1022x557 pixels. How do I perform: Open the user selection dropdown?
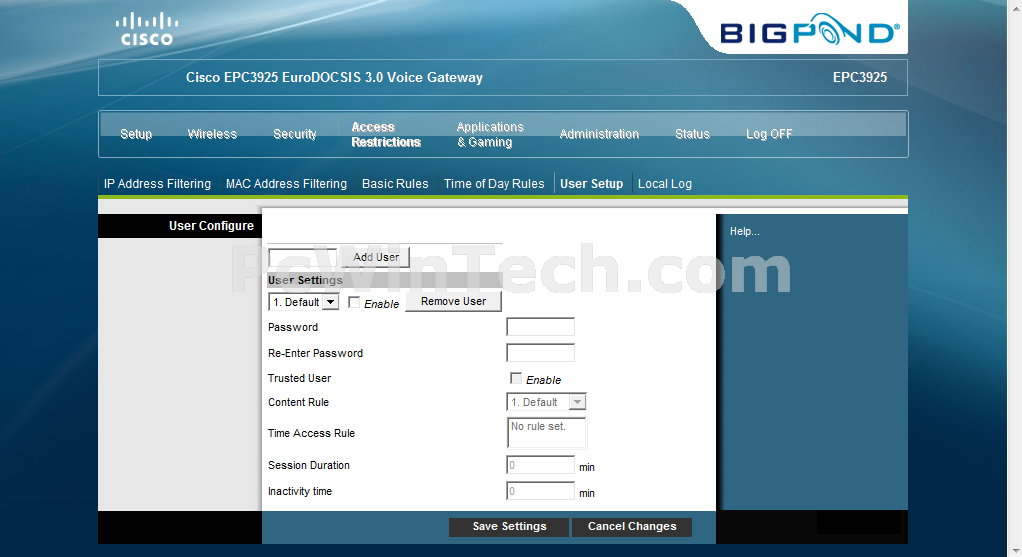[304, 302]
